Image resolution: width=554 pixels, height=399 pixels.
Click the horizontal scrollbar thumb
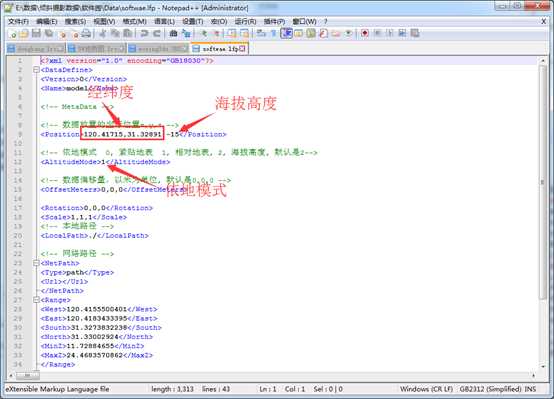[x=28, y=375]
